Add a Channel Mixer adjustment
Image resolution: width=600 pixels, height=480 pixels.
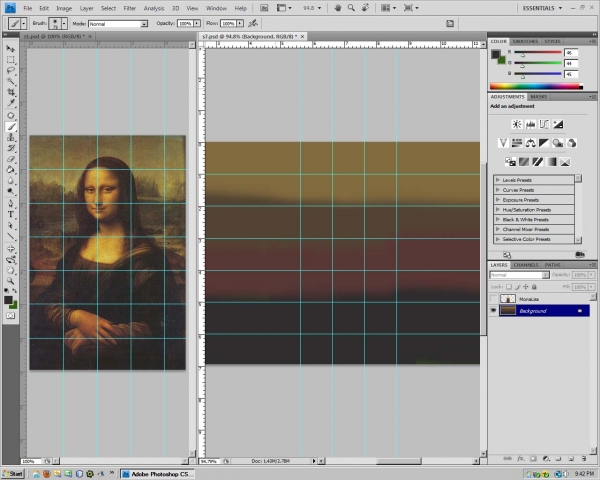point(571,143)
